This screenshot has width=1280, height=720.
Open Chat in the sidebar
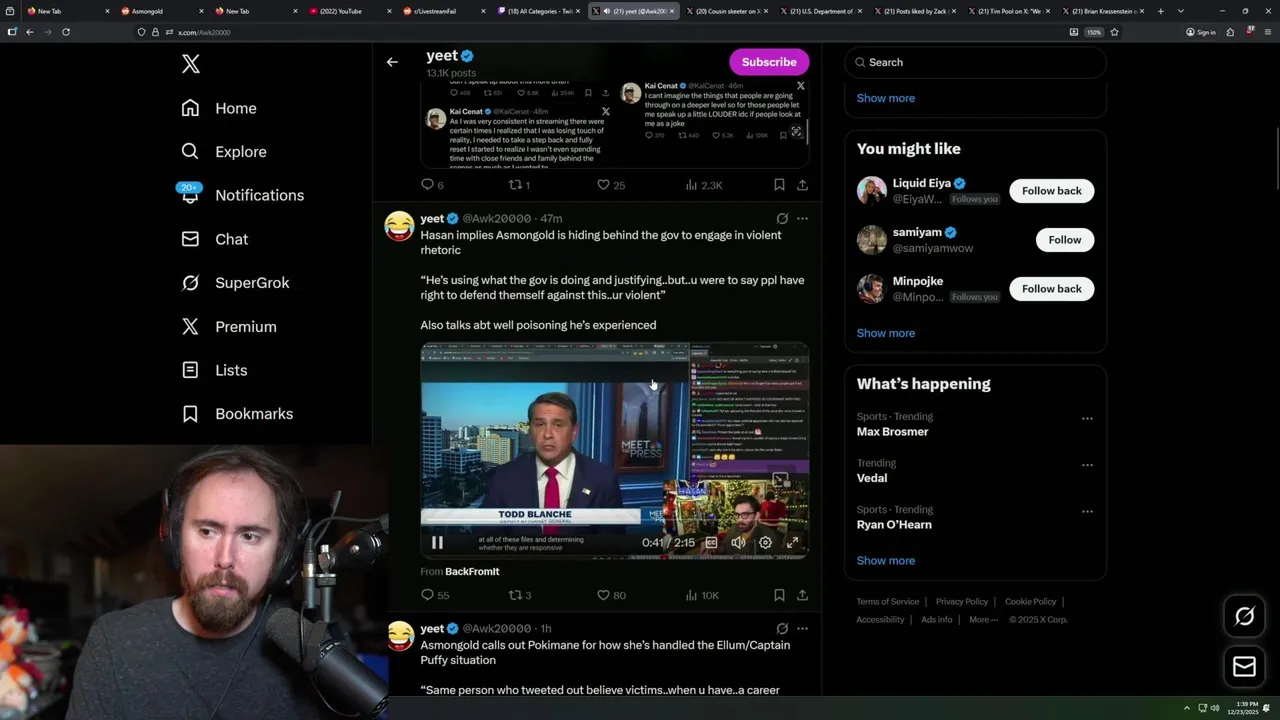[x=214, y=239]
